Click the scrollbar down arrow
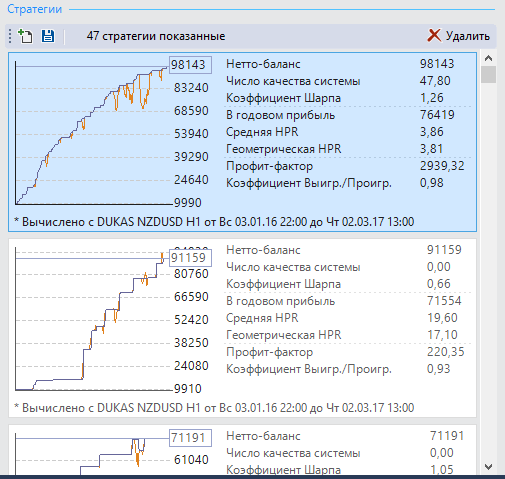This screenshot has width=505, height=479. (x=488, y=467)
